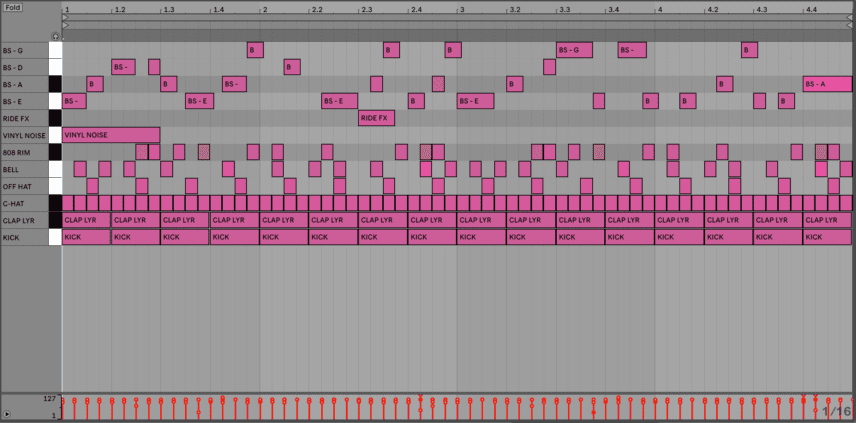Click the KICK row label
This screenshot has width=856, height=423.
[10, 237]
